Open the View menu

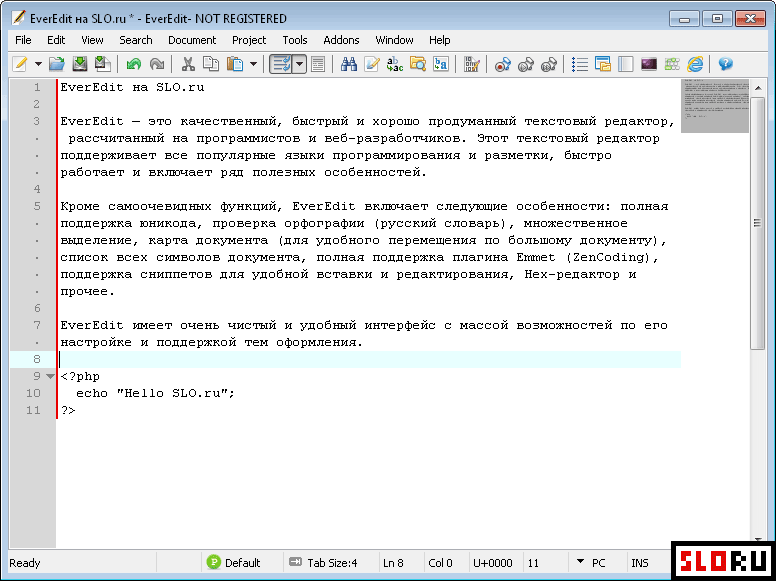point(92,40)
